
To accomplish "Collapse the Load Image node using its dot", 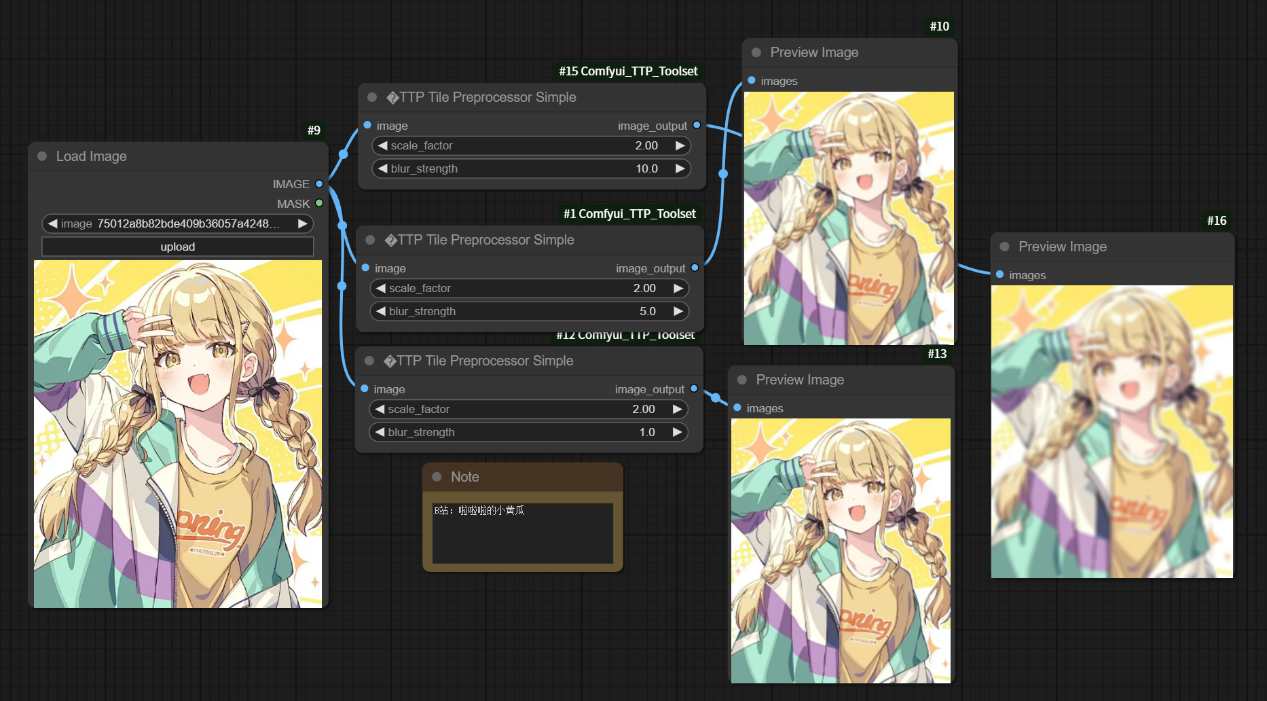I will 42,156.
